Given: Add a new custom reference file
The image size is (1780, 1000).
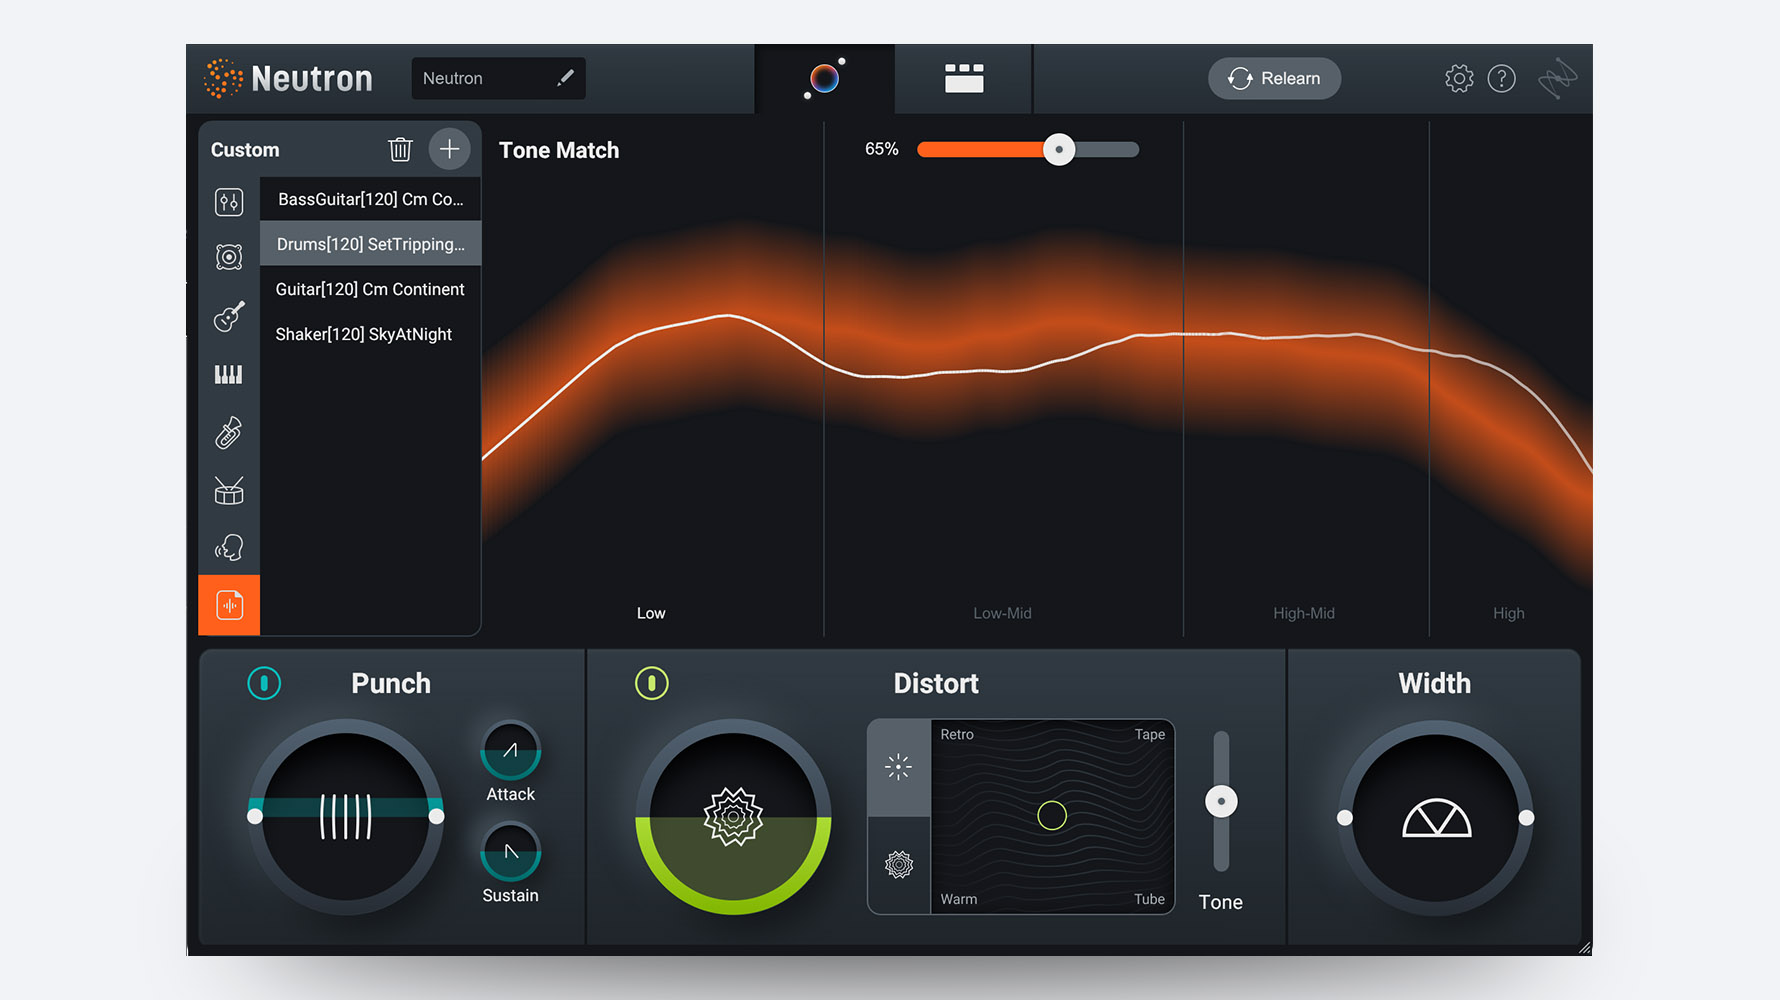Looking at the screenshot, I should coord(449,150).
